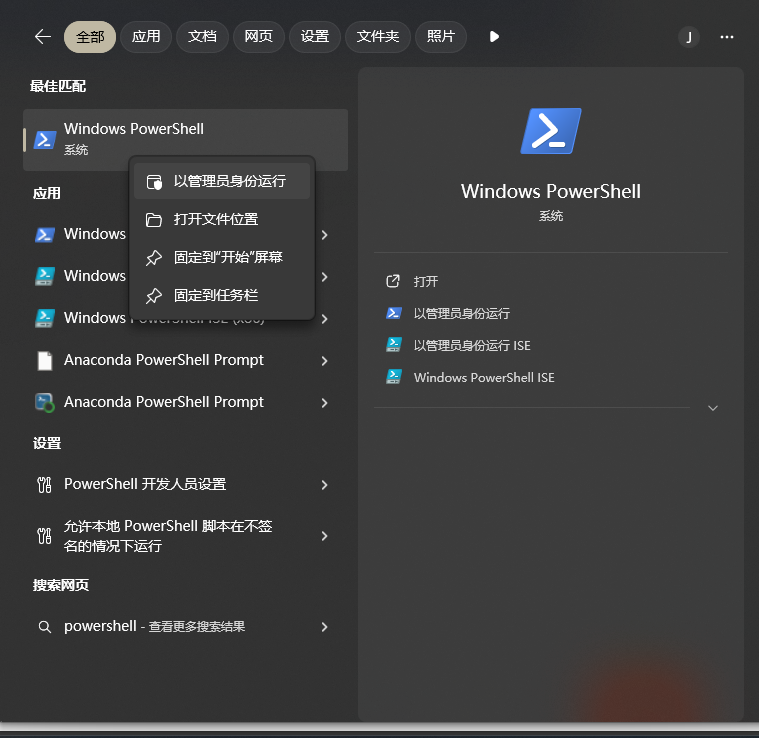The width and height of the screenshot is (759, 738).
Task: Switch to the 文件夹 filter tab
Action: click(378, 37)
